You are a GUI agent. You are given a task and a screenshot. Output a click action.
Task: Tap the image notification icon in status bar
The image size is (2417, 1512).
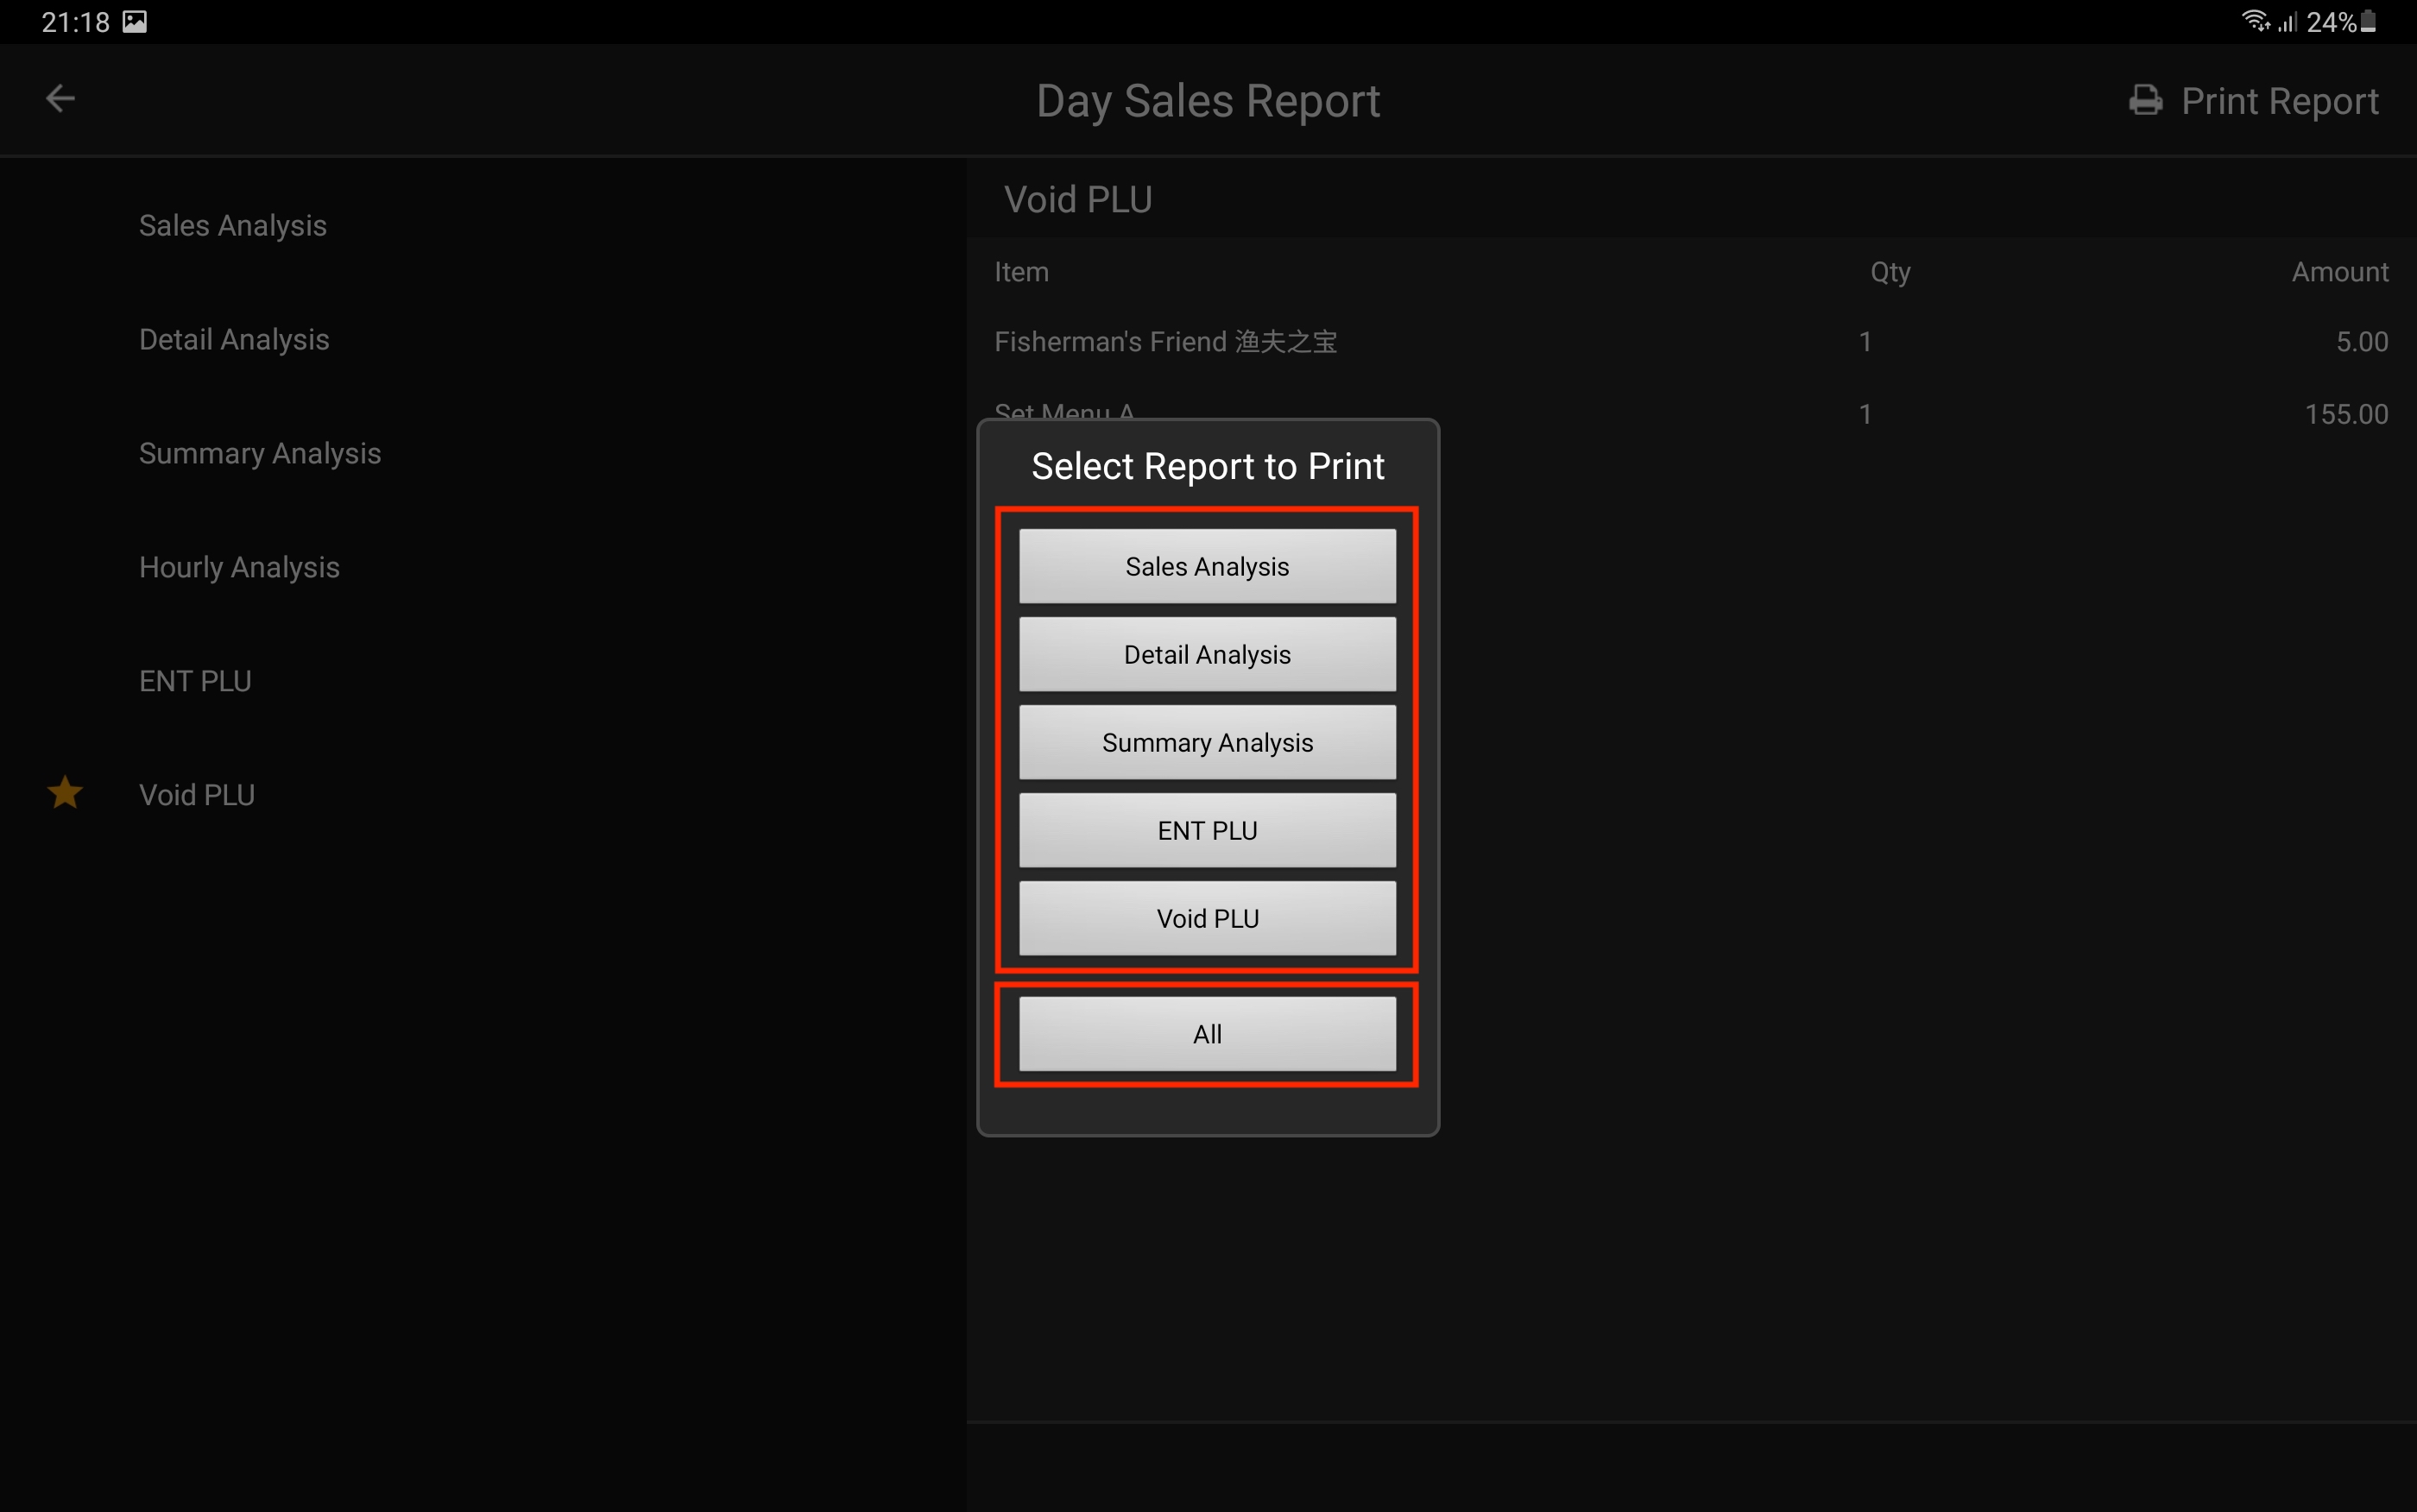(x=135, y=22)
